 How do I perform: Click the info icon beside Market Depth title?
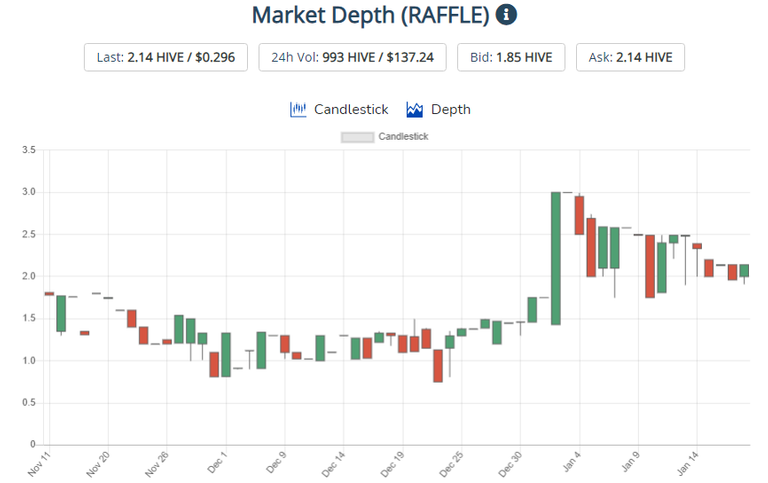pyautogui.click(x=506, y=15)
